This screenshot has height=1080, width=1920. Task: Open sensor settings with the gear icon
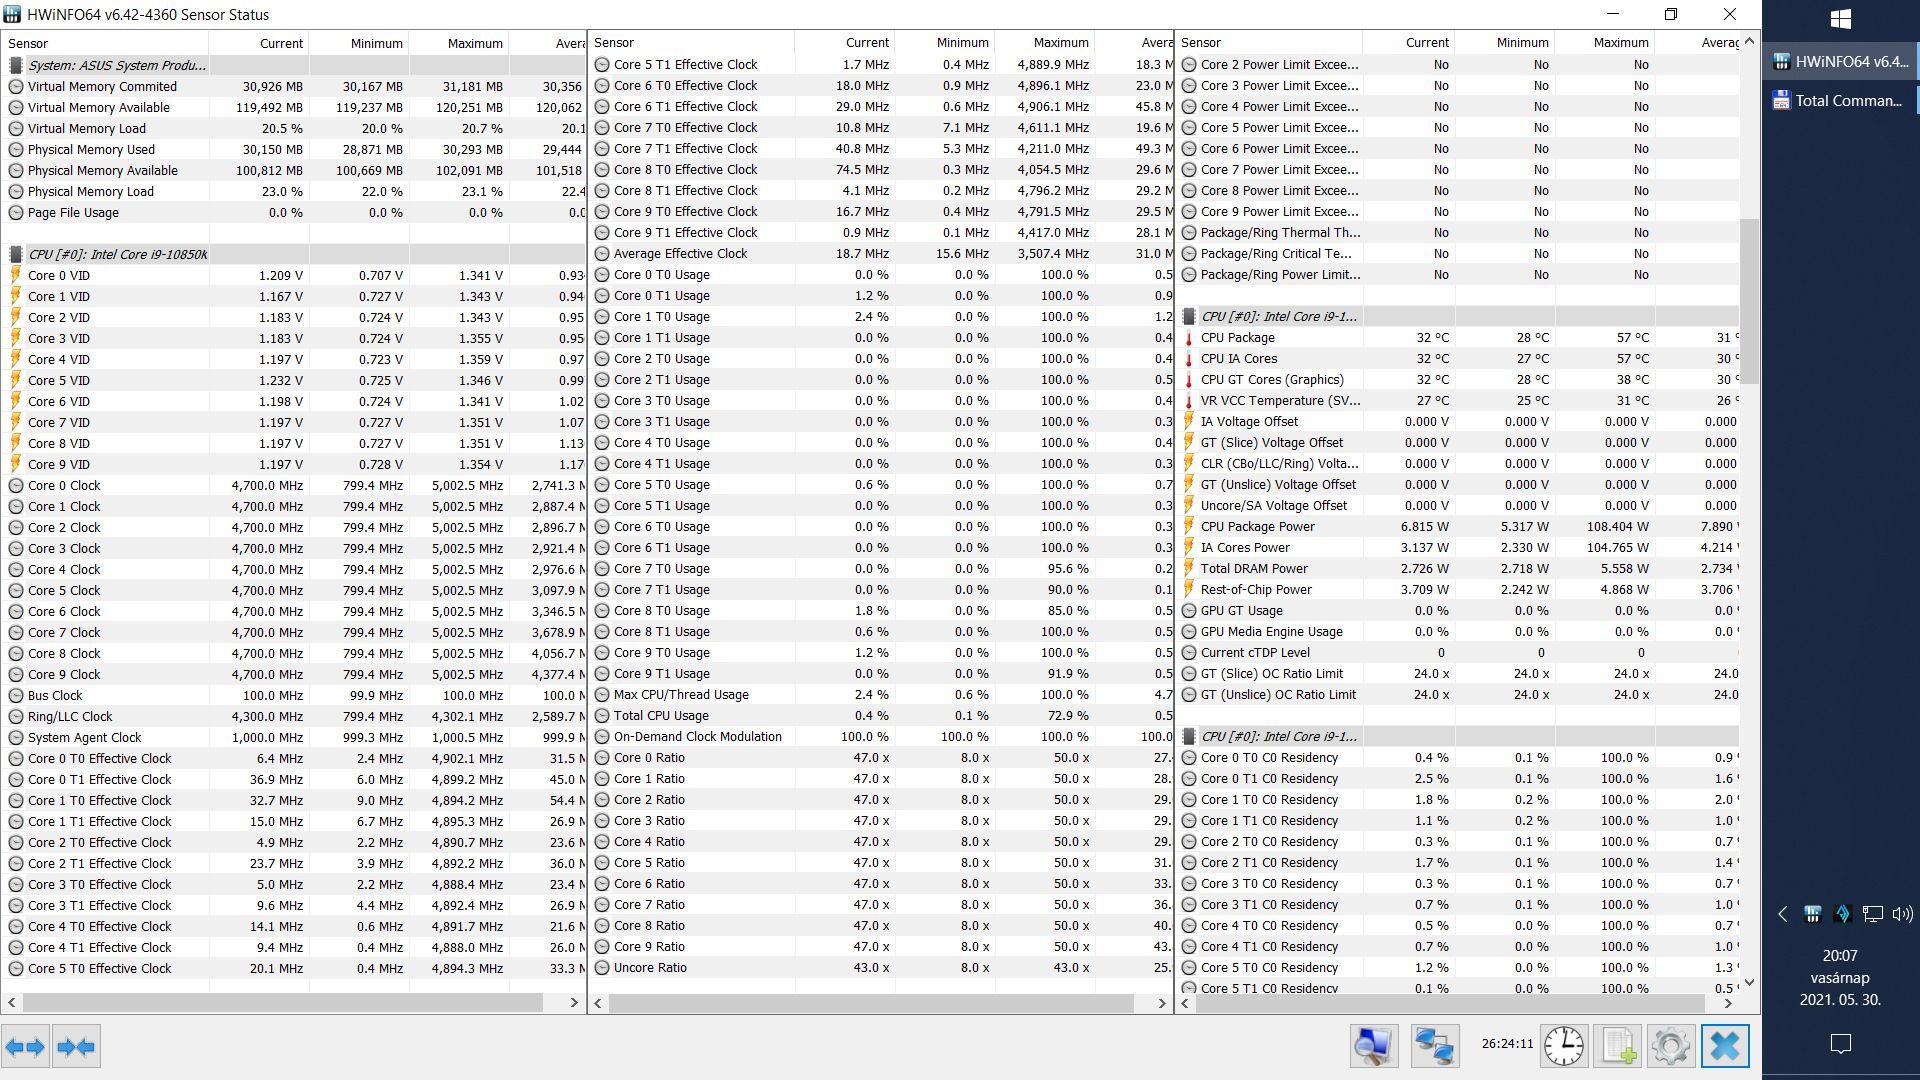click(x=1671, y=1047)
